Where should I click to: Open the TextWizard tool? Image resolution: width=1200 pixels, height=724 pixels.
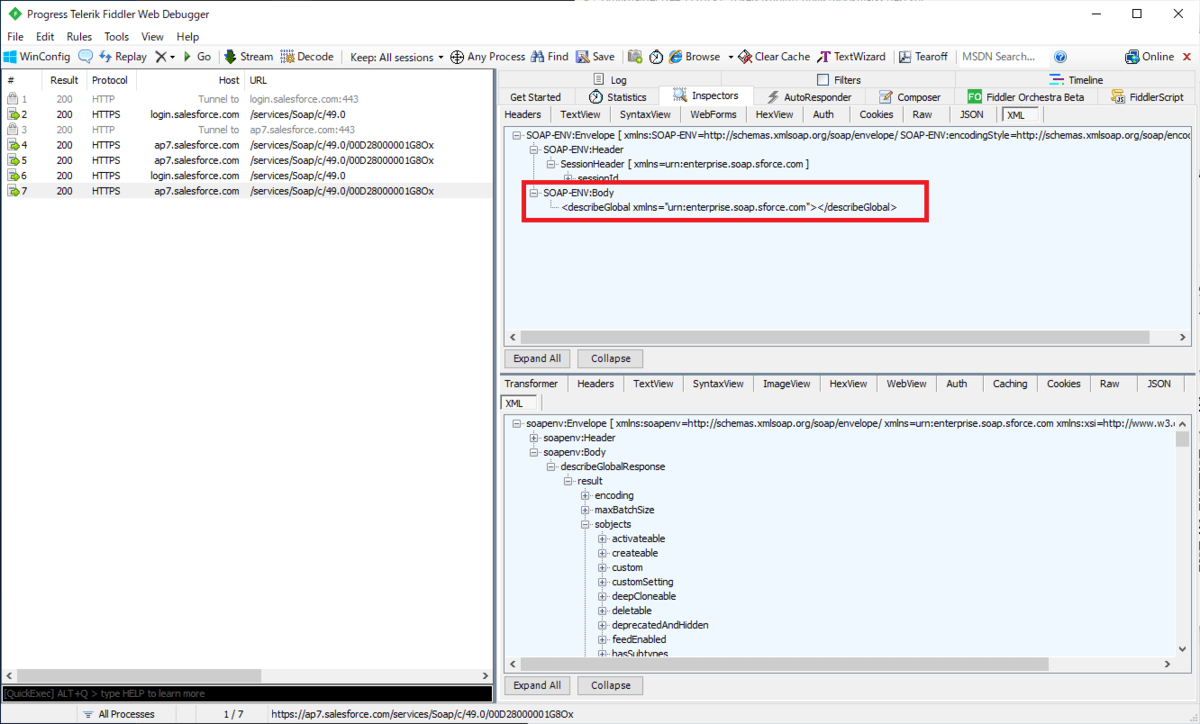(x=851, y=57)
